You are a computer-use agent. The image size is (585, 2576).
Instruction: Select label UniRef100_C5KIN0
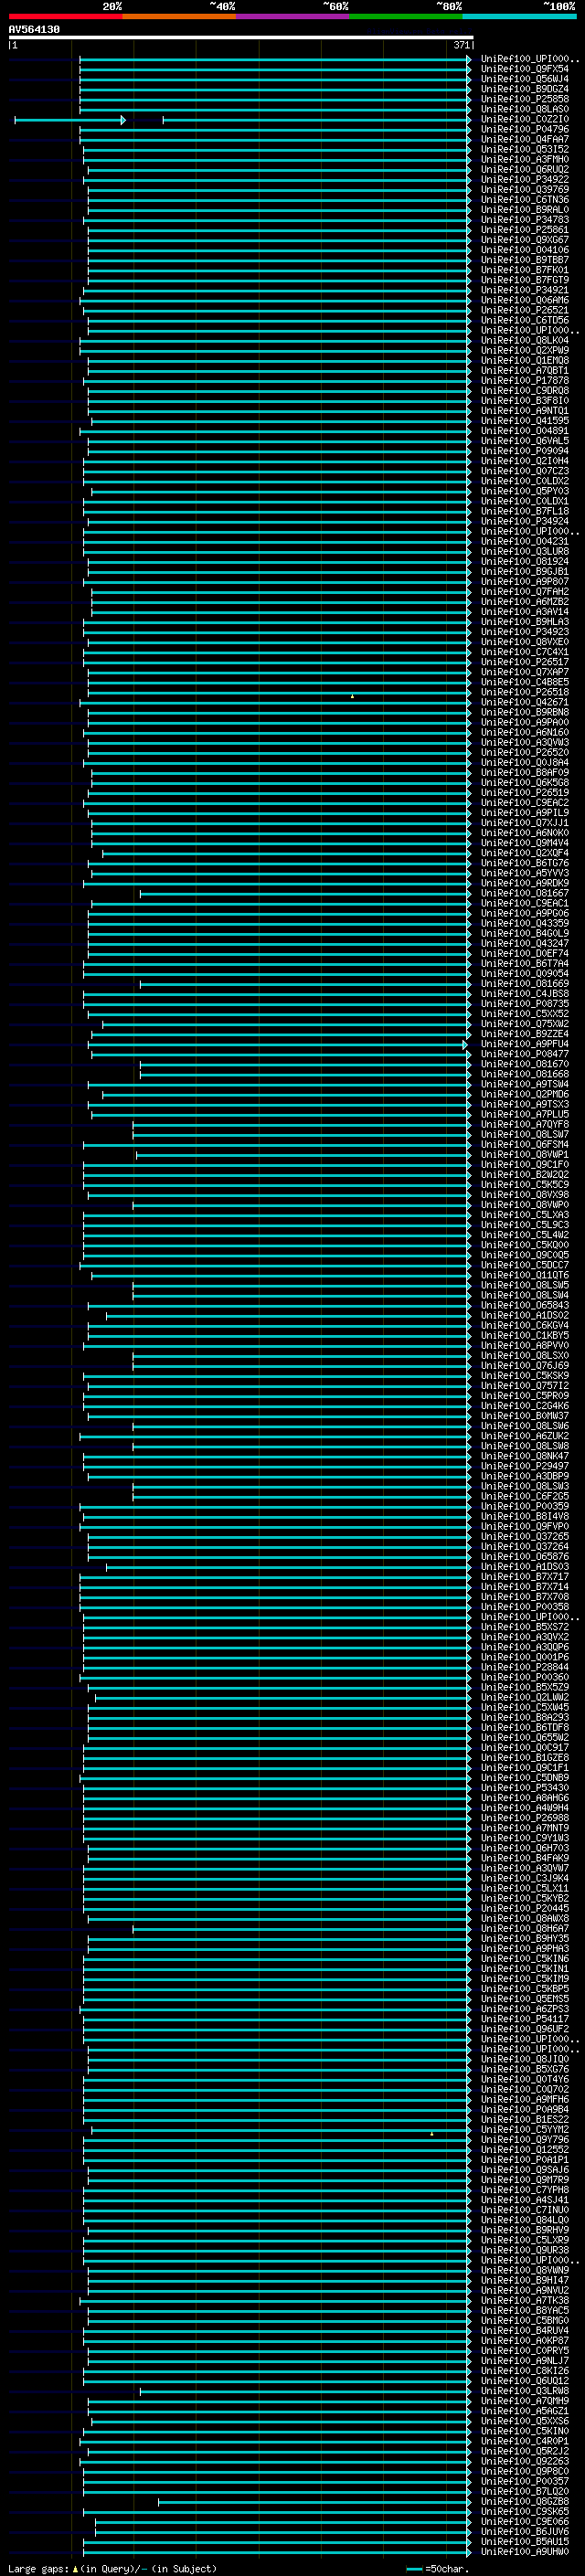click(x=525, y=2431)
